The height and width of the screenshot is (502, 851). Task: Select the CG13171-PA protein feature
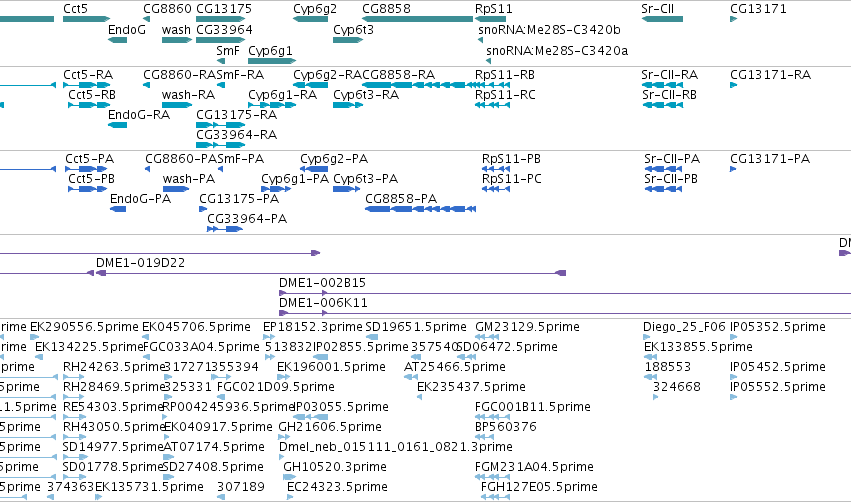tap(733, 169)
